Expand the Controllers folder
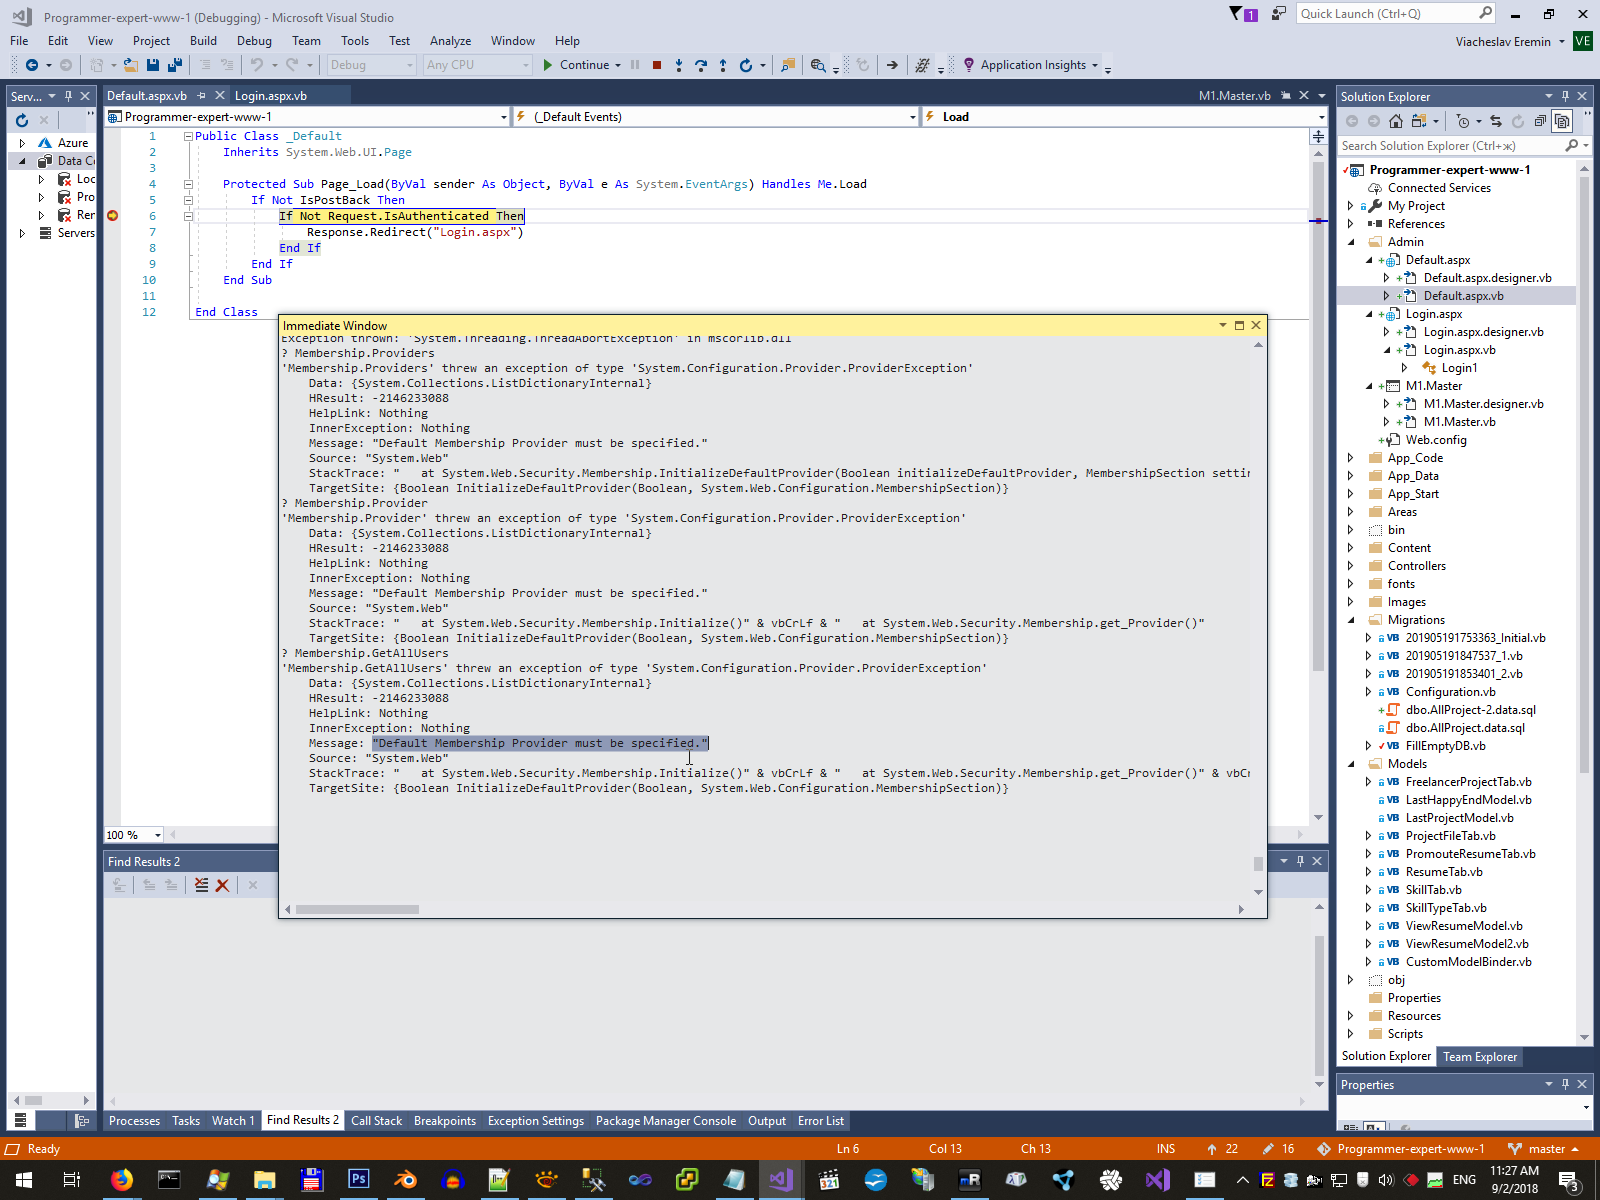Viewport: 1600px width, 1200px height. [x=1351, y=566]
